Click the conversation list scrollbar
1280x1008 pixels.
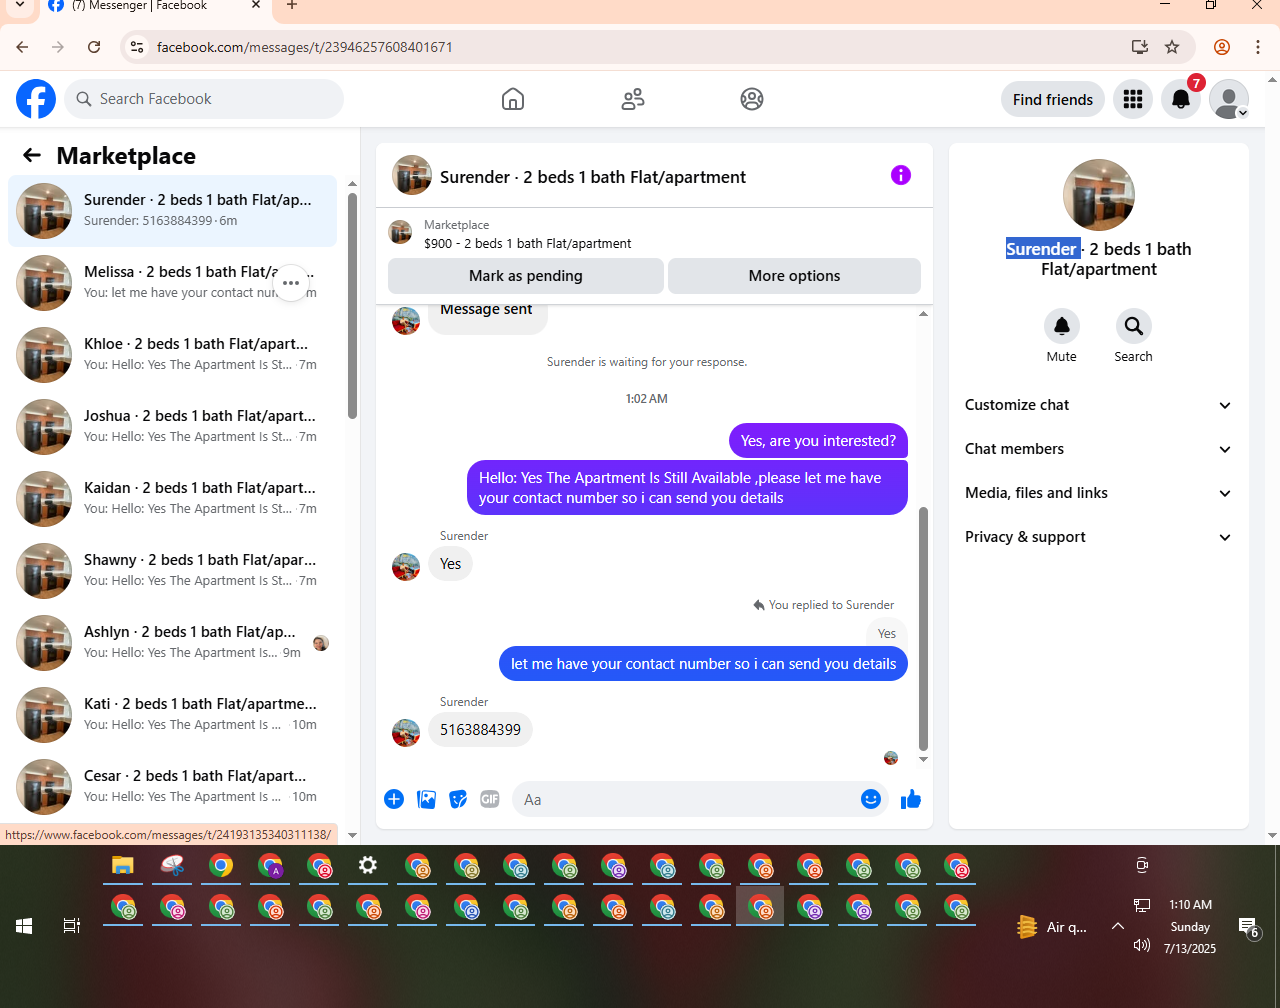[x=352, y=305]
